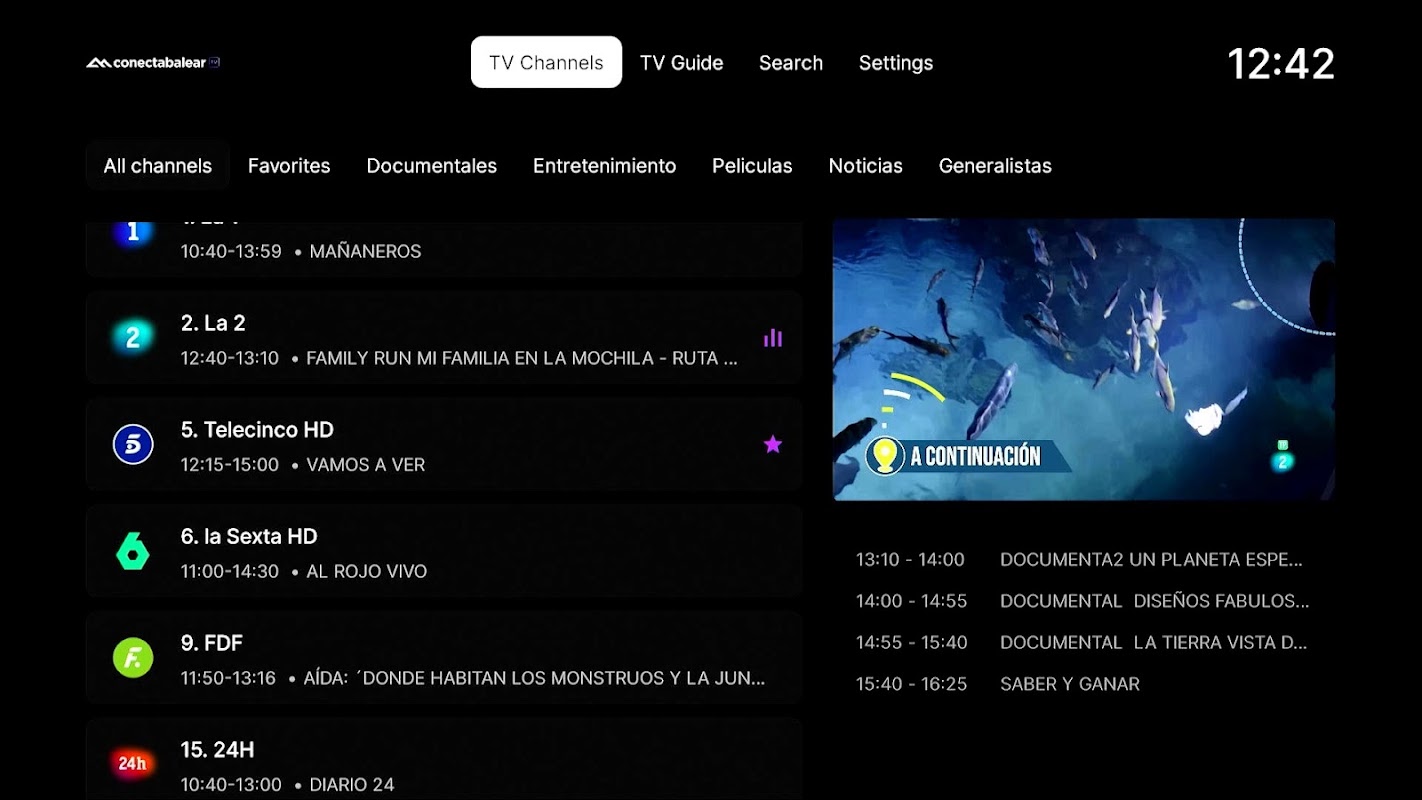This screenshot has width=1422, height=800.
Task: Select channel title 5. Telecinco HD
Action: click(257, 430)
